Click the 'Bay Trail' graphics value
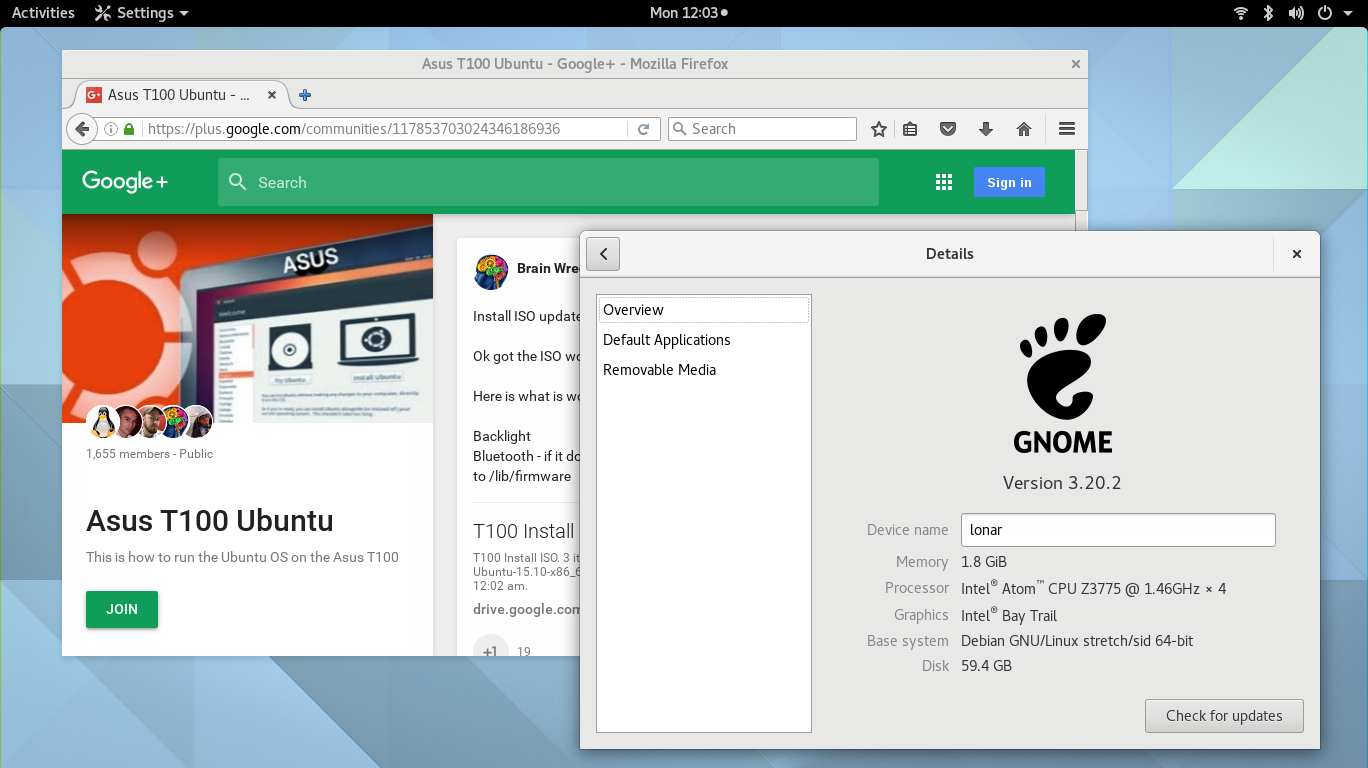Viewport: 1368px width, 768px height. (x=1029, y=616)
